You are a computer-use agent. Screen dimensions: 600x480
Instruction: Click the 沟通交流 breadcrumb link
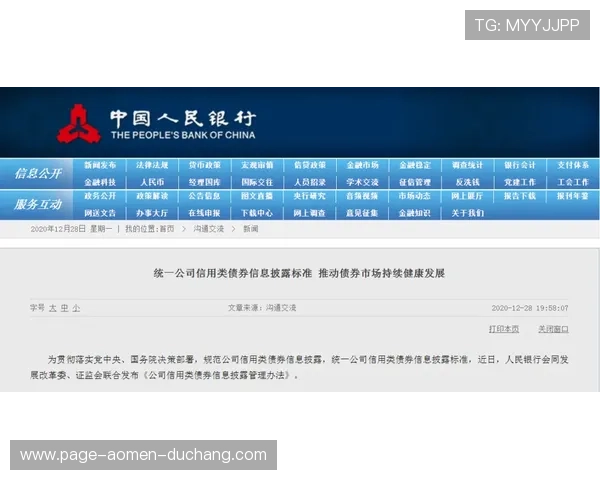pos(209,229)
